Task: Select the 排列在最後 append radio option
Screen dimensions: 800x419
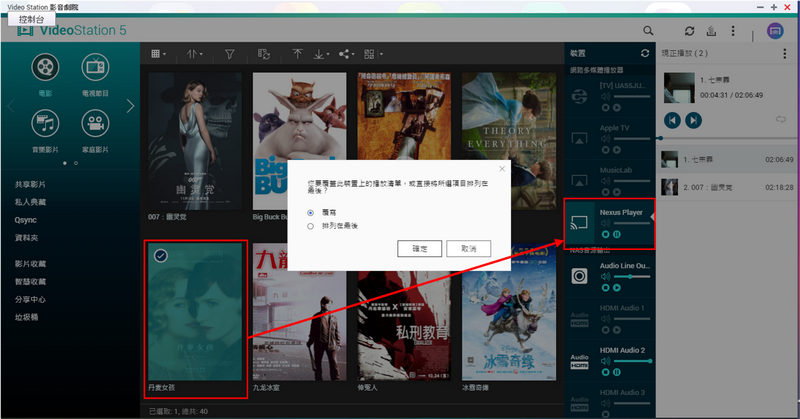Action: click(x=310, y=226)
